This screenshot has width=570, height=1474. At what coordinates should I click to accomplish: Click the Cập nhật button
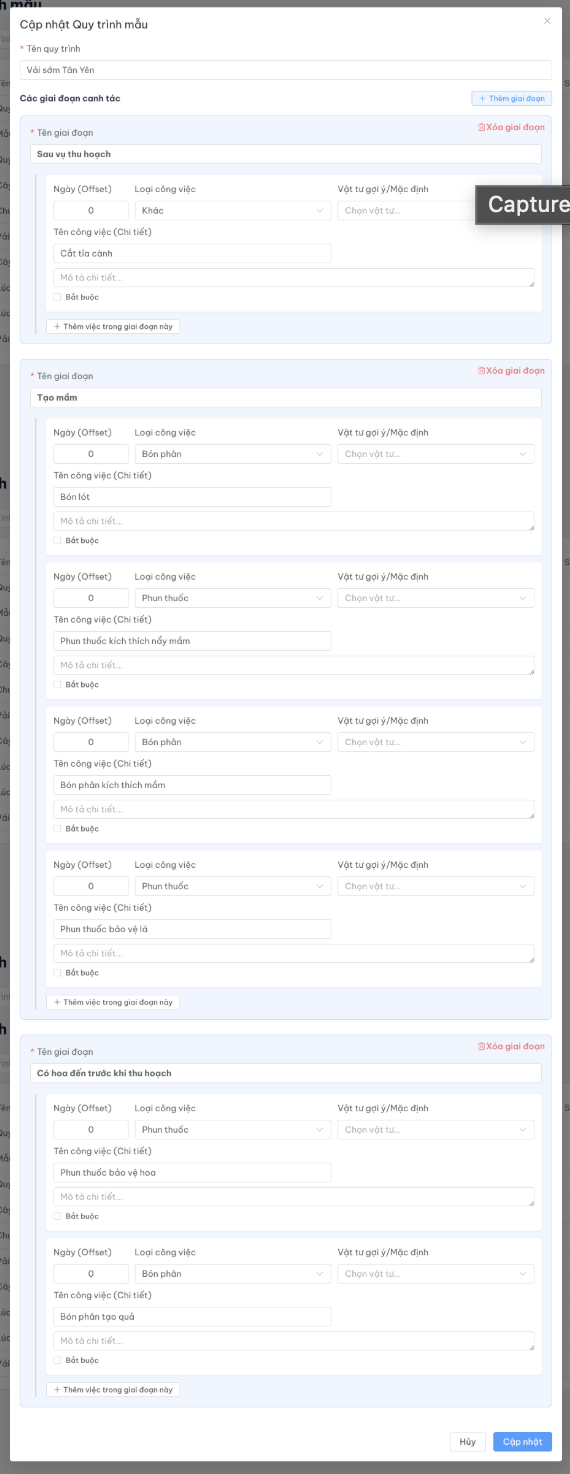point(522,1442)
